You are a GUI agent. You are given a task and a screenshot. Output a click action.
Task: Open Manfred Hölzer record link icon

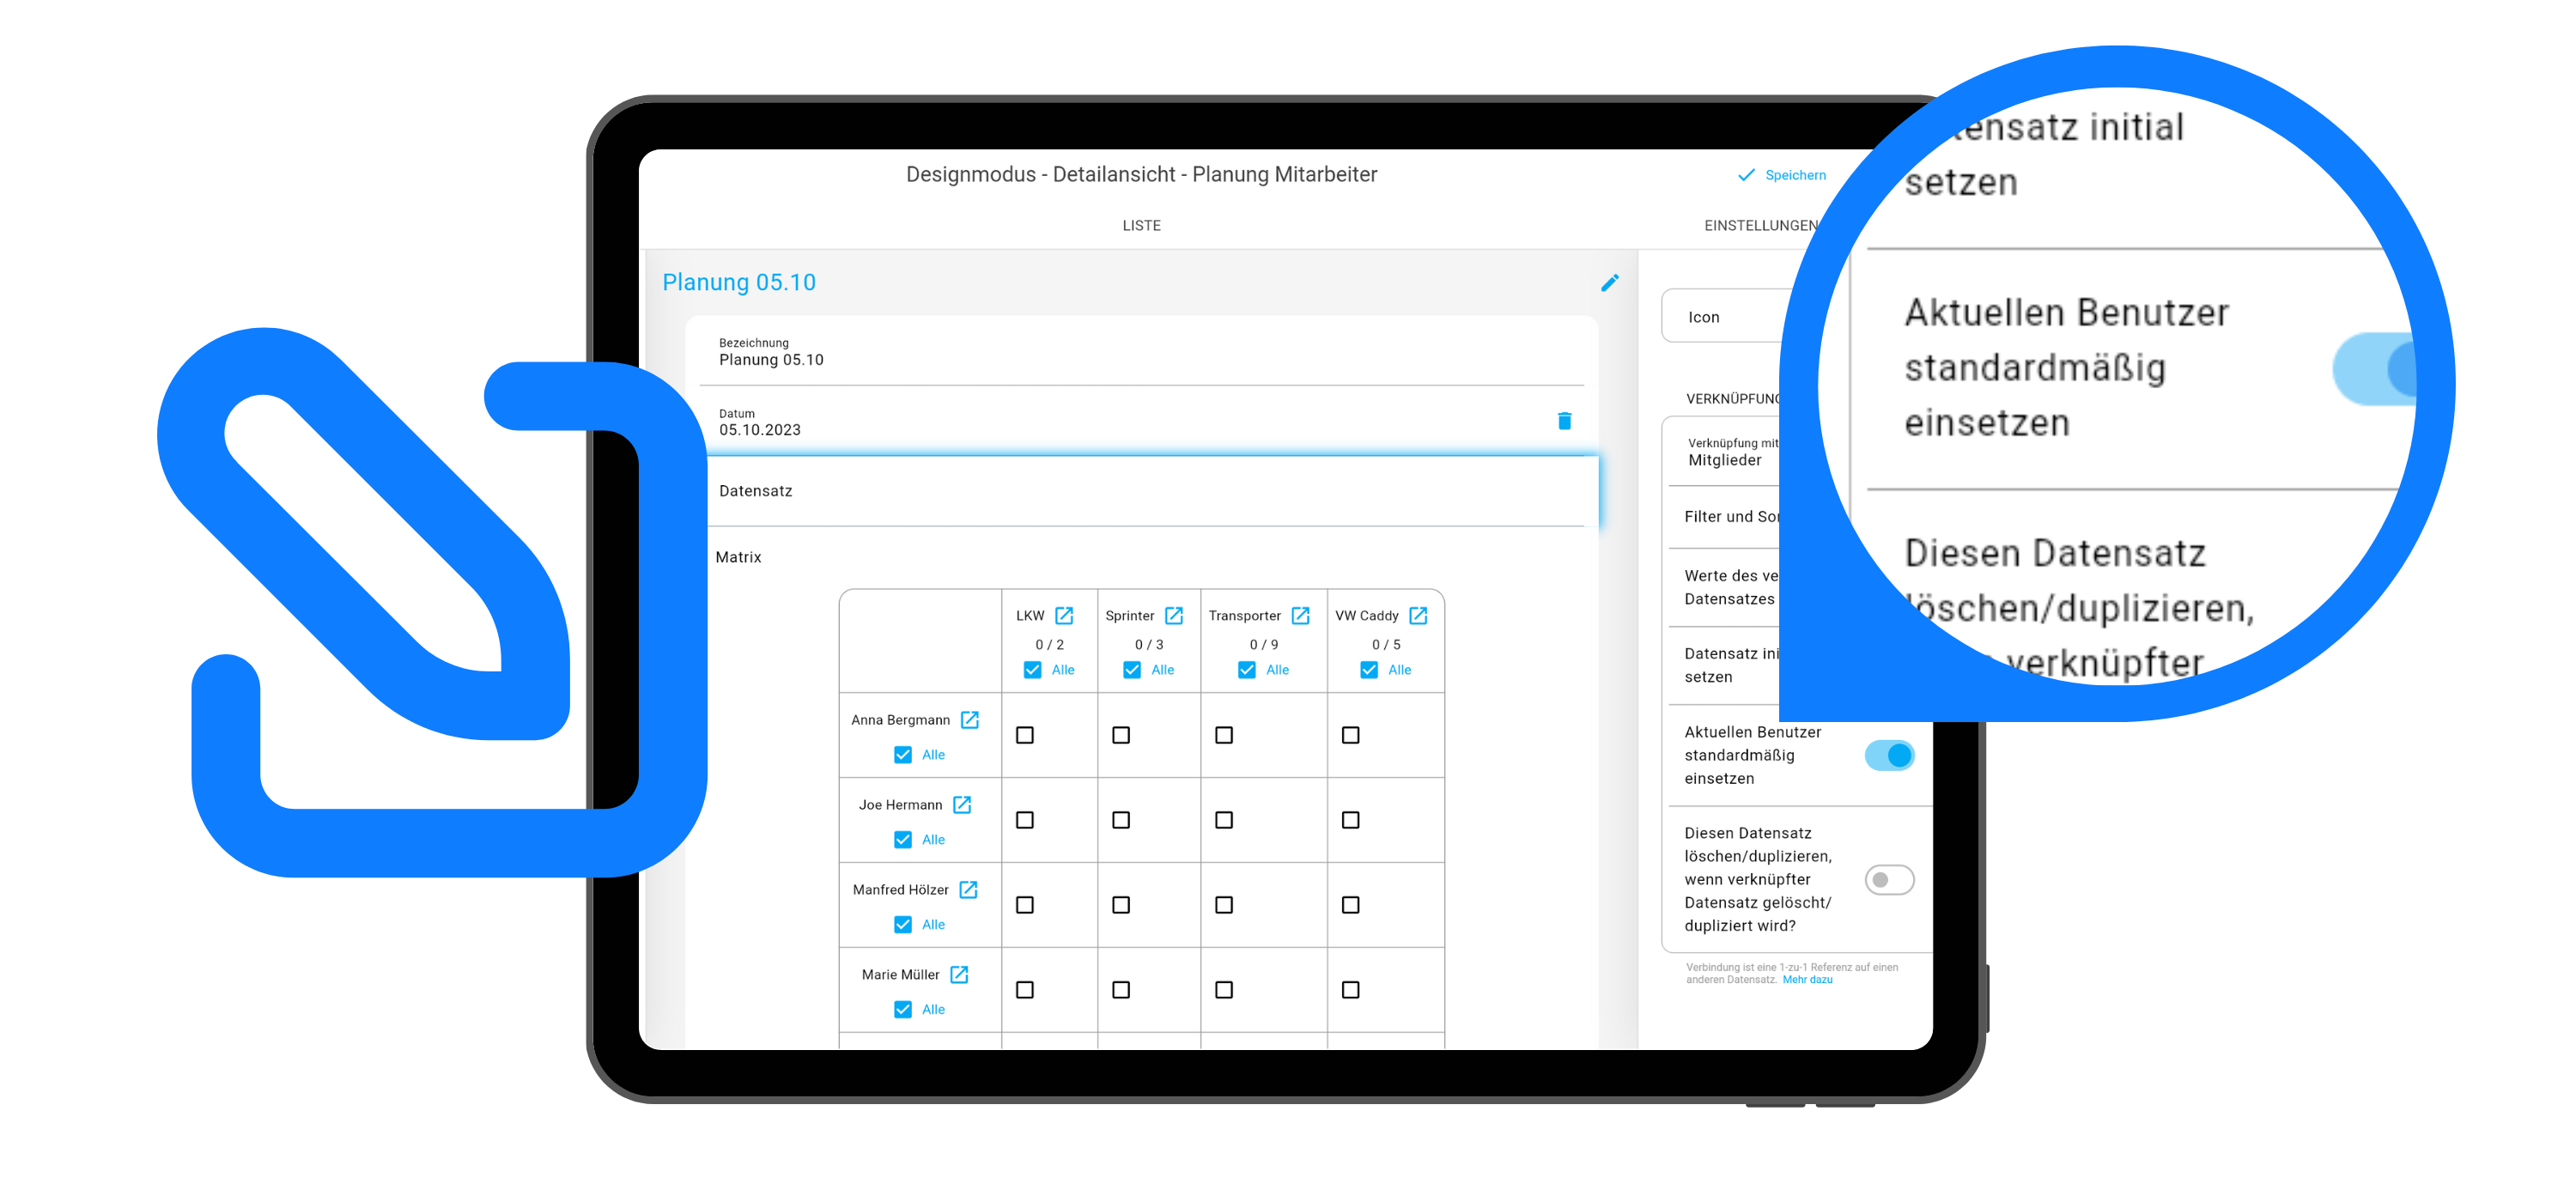pyautogui.click(x=968, y=889)
